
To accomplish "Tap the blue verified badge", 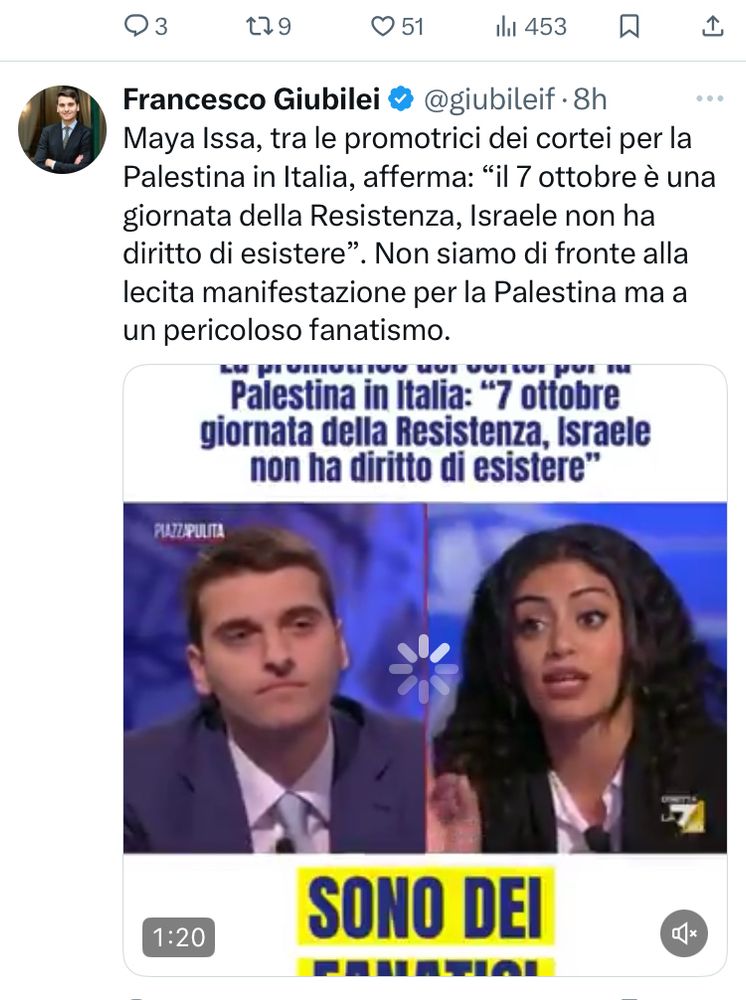I will (402, 99).
